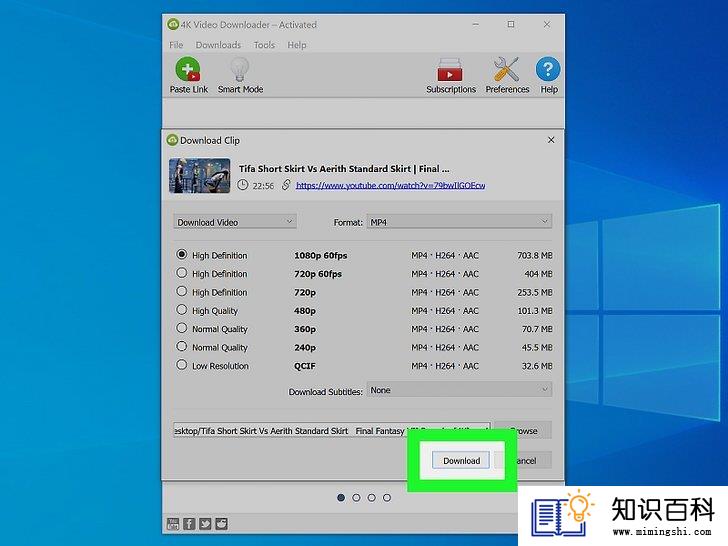This screenshot has width=728, height=546.
Task: Select Normal Quality 360p option
Action: tap(182, 328)
